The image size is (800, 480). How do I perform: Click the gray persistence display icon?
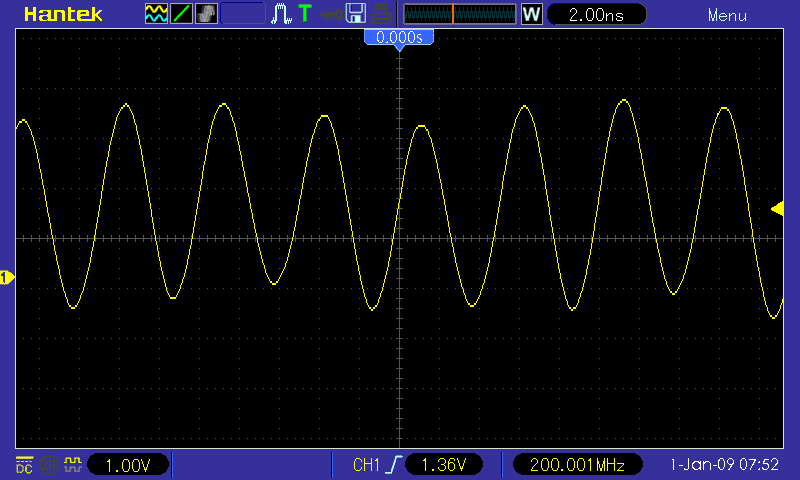[x=206, y=14]
